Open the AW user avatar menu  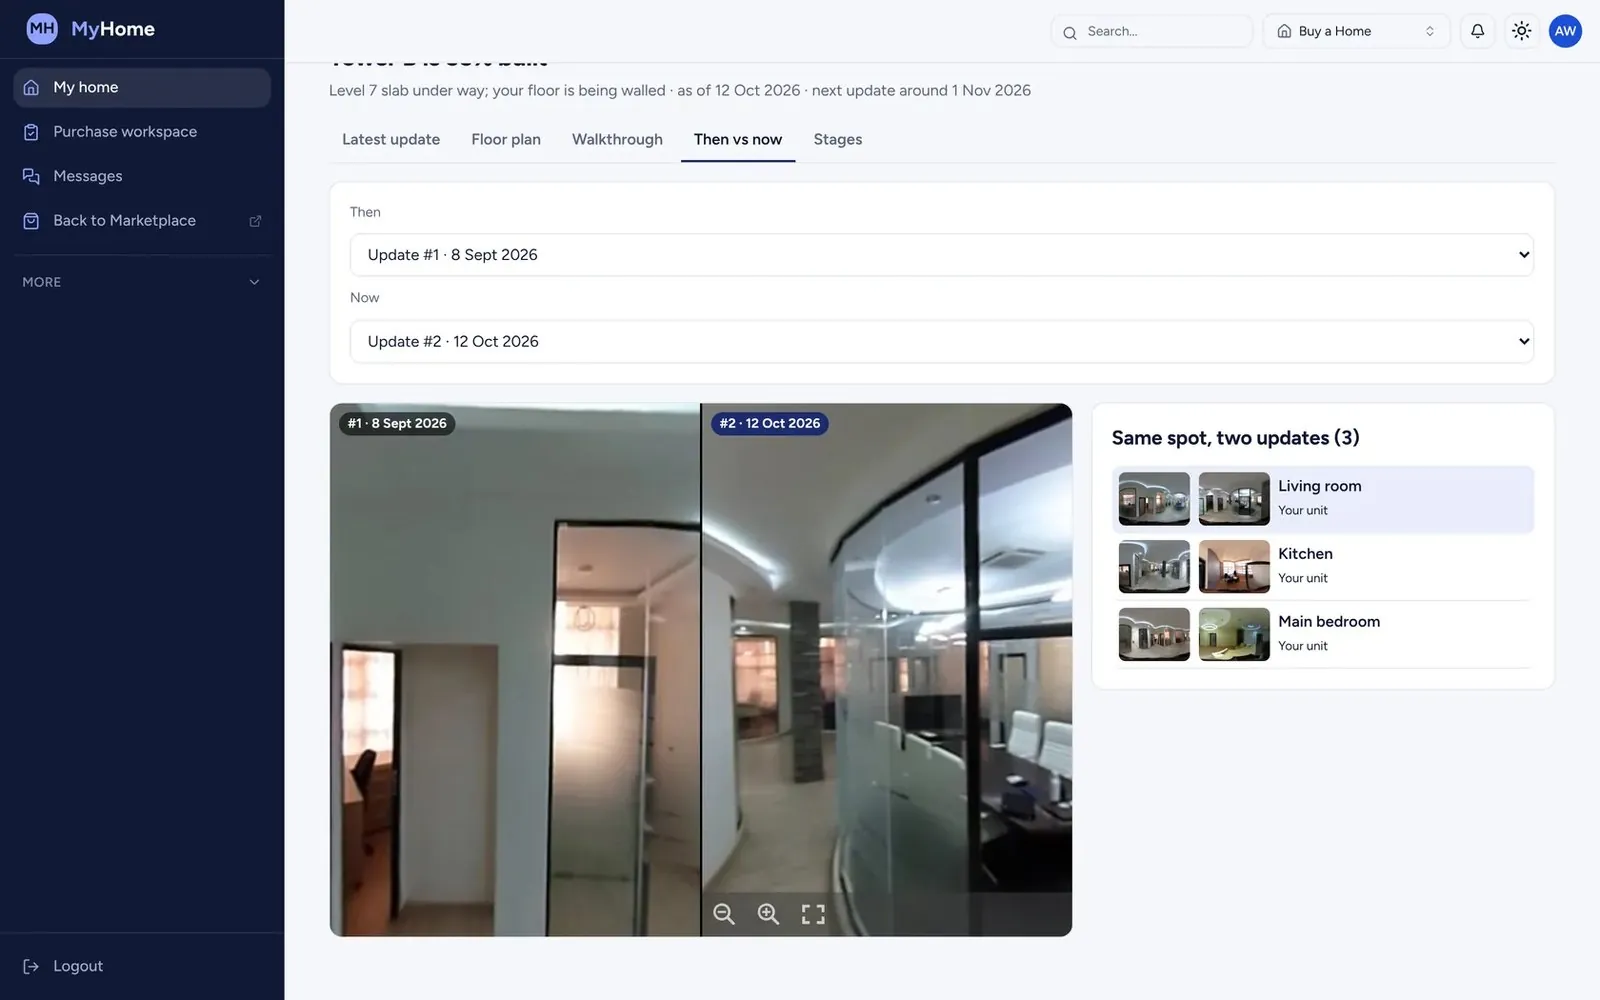(x=1565, y=31)
